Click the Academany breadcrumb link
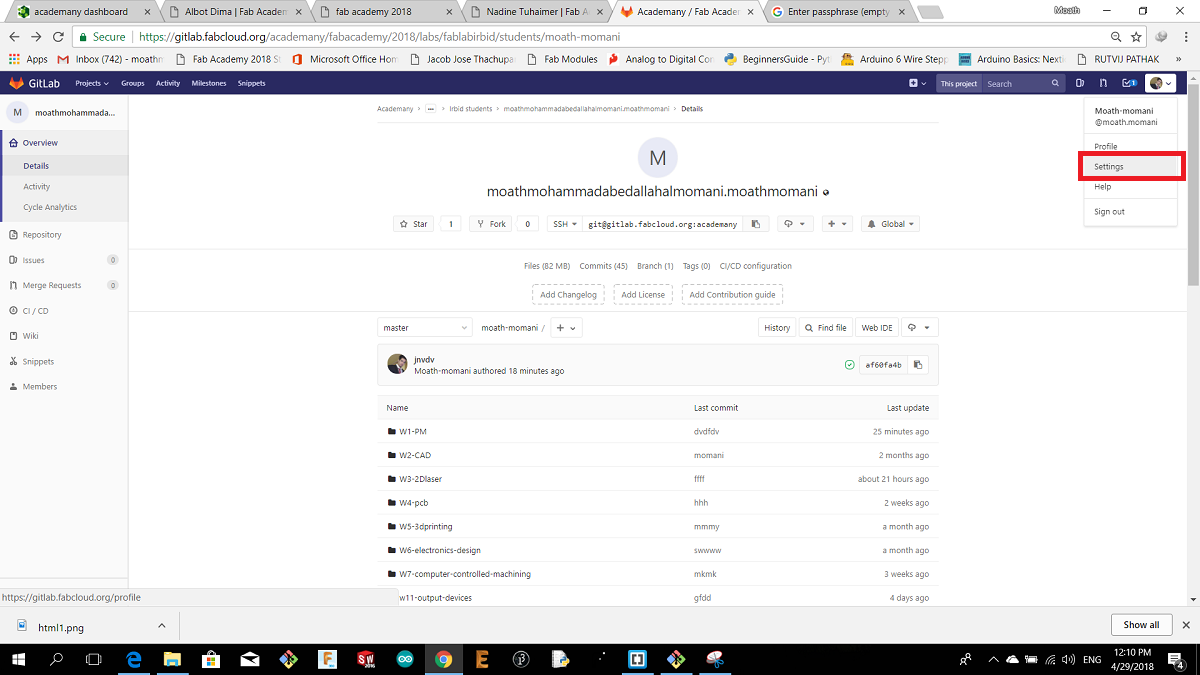 (x=395, y=108)
